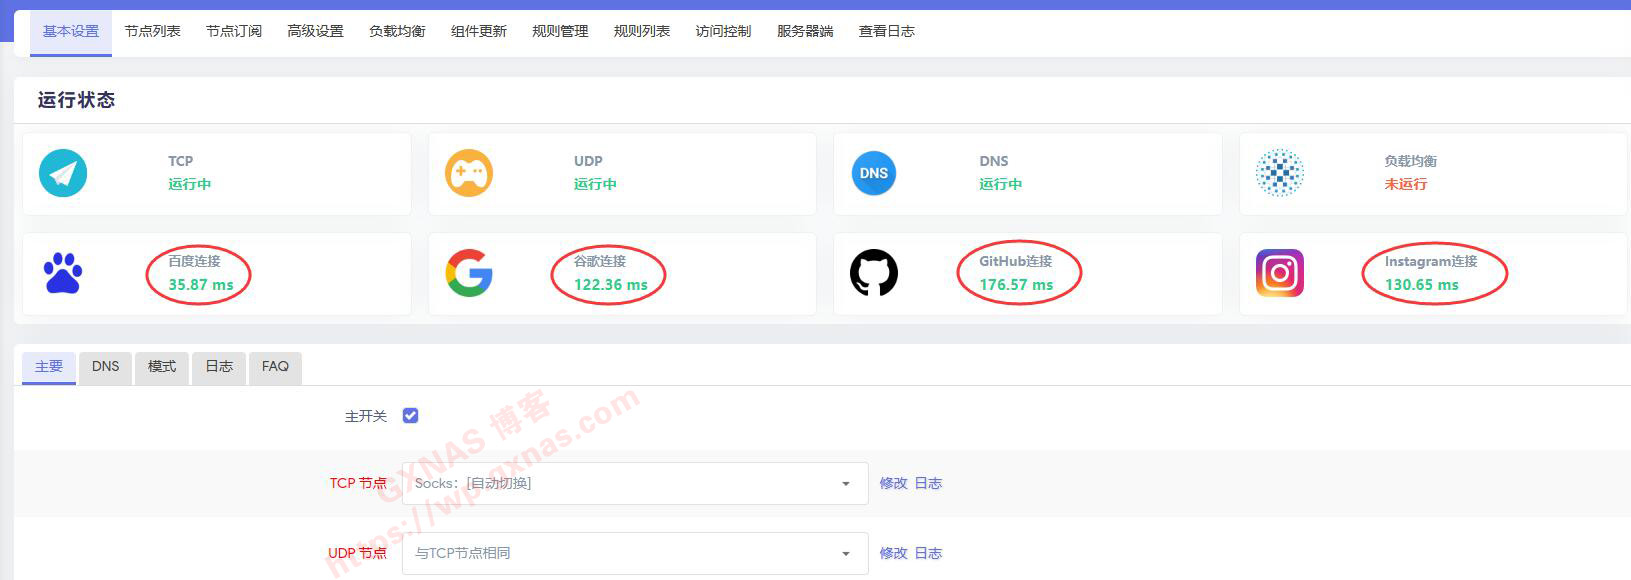The height and width of the screenshot is (580, 1631).
Task: Select the DNS sub-tab
Action: [105, 367]
